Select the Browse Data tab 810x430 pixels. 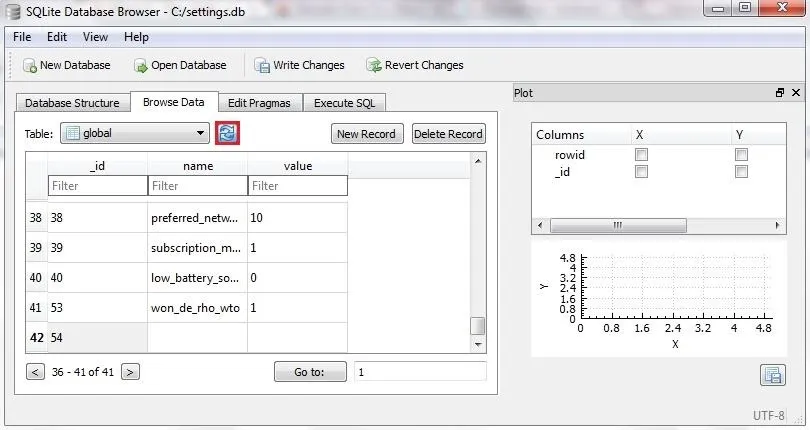[174, 102]
